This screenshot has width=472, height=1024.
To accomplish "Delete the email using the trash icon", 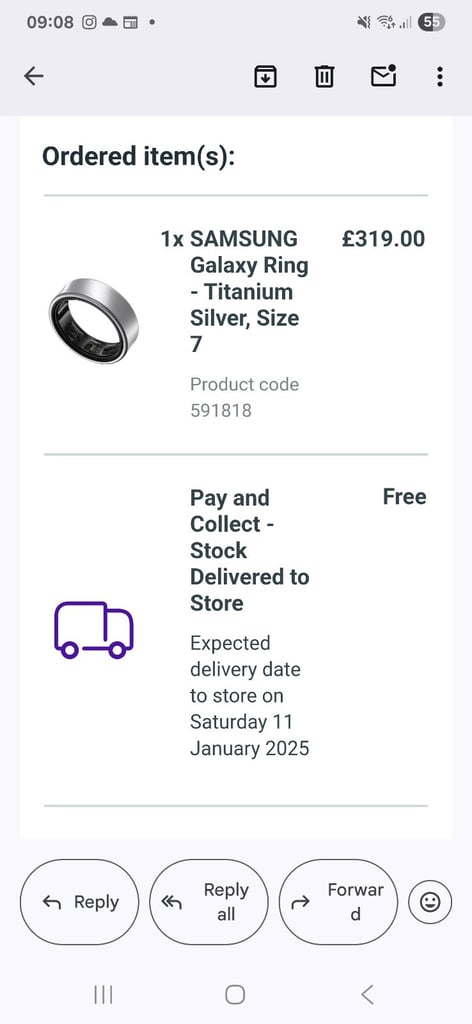I will click(324, 76).
